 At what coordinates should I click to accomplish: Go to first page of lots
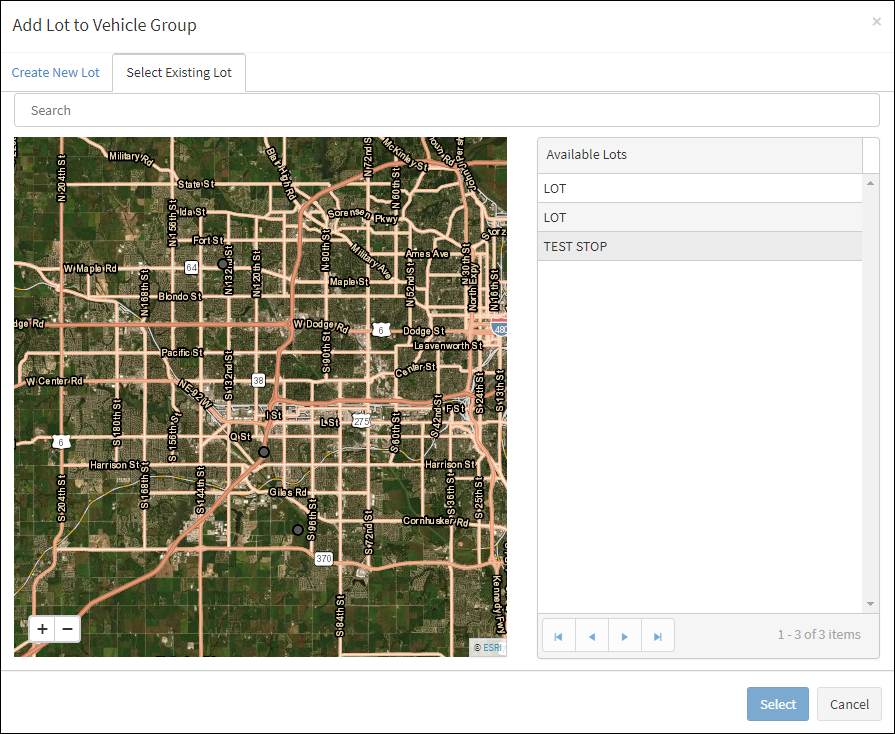tap(558, 636)
